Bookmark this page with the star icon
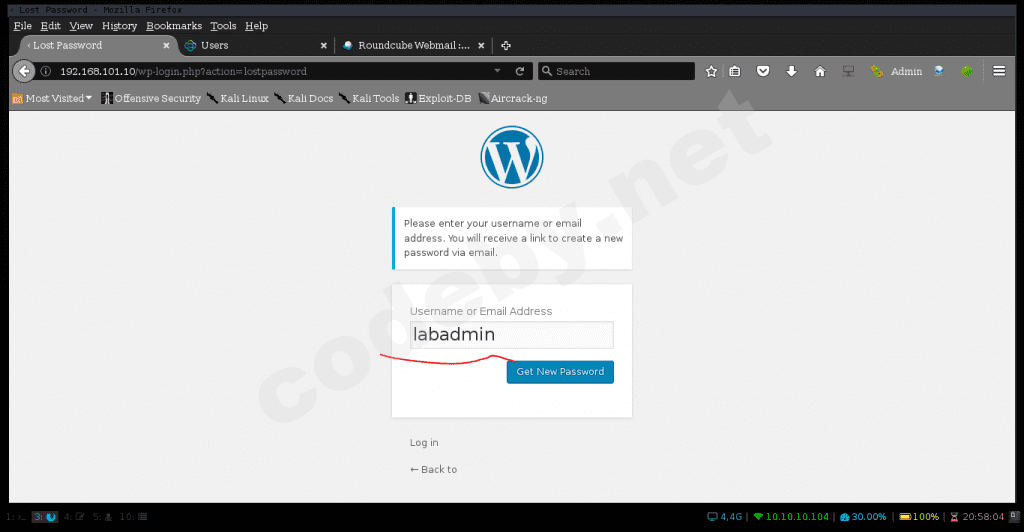This screenshot has height=532, width=1024. (x=711, y=71)
